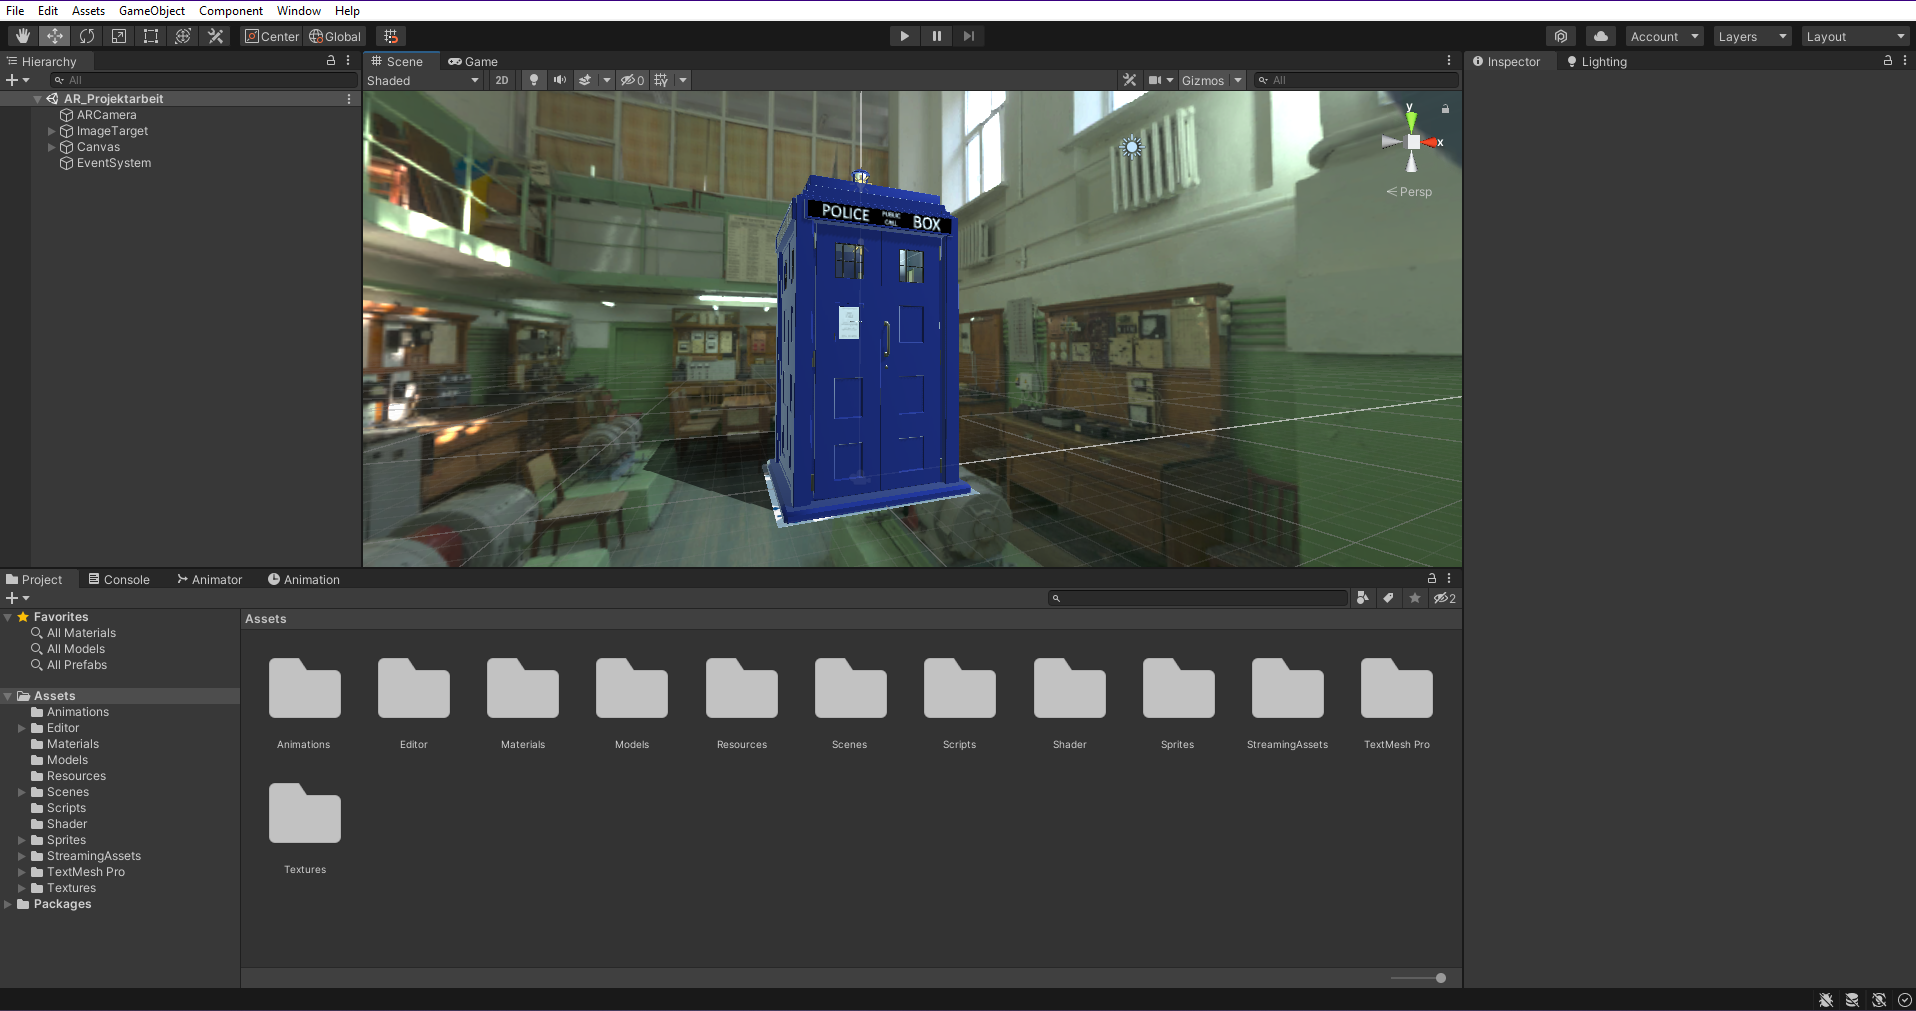Click the Step frame button

pyautogui.click(x=968, y=36)
